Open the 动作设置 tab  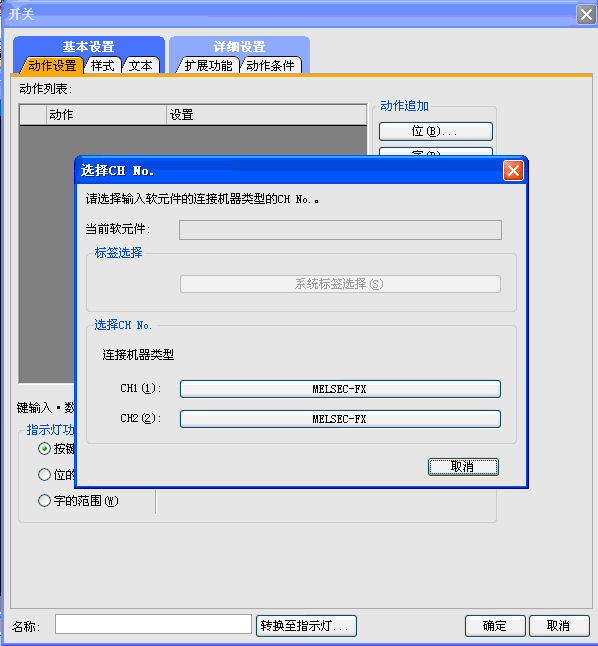coord(52,66)
